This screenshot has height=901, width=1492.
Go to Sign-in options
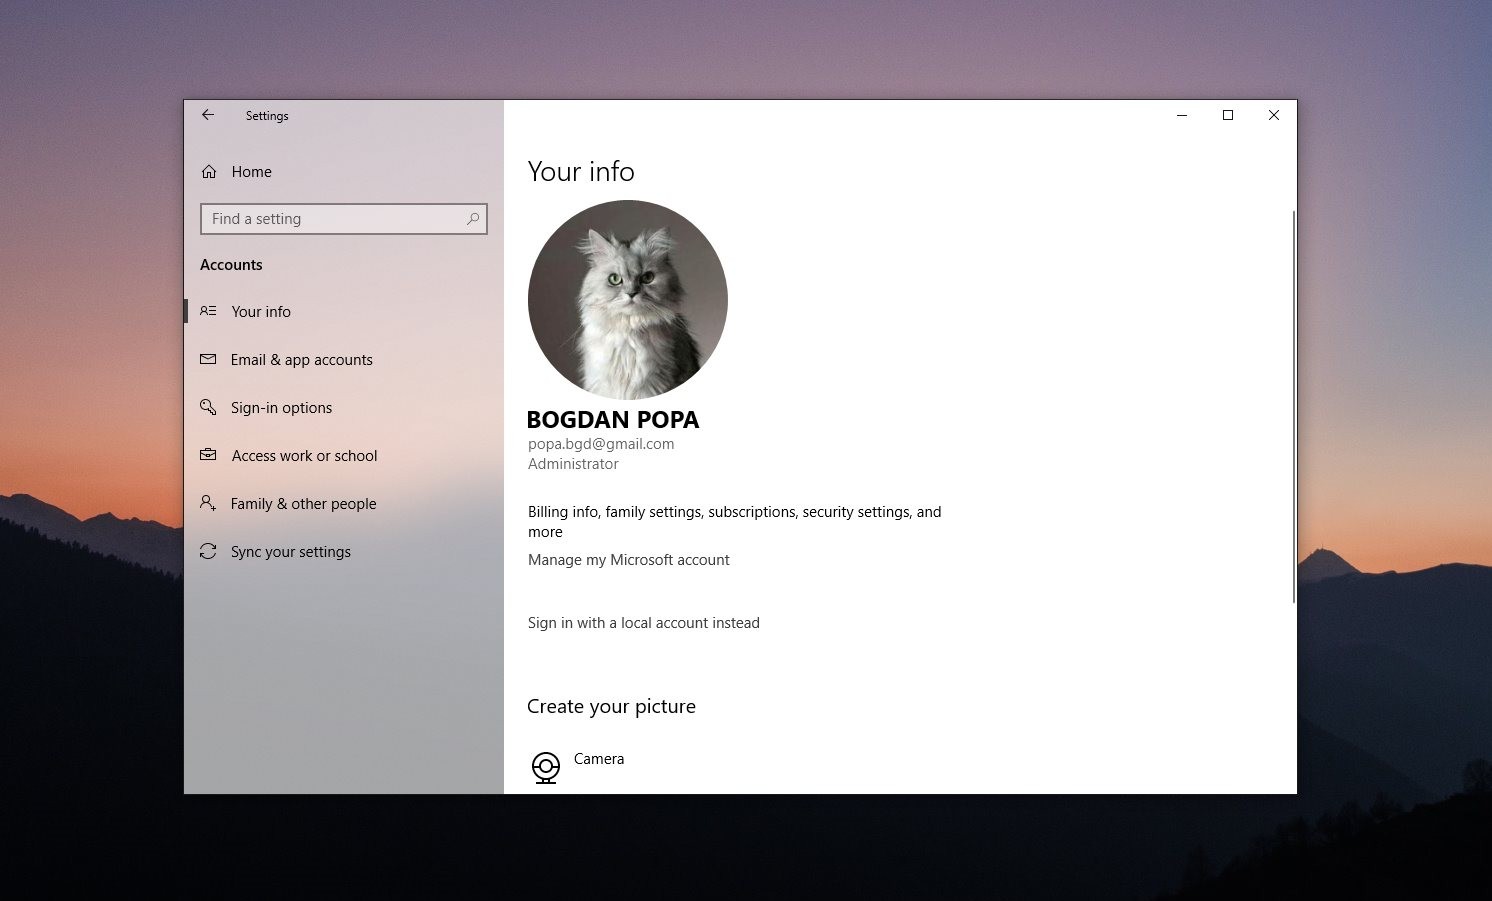coord(344,407)
